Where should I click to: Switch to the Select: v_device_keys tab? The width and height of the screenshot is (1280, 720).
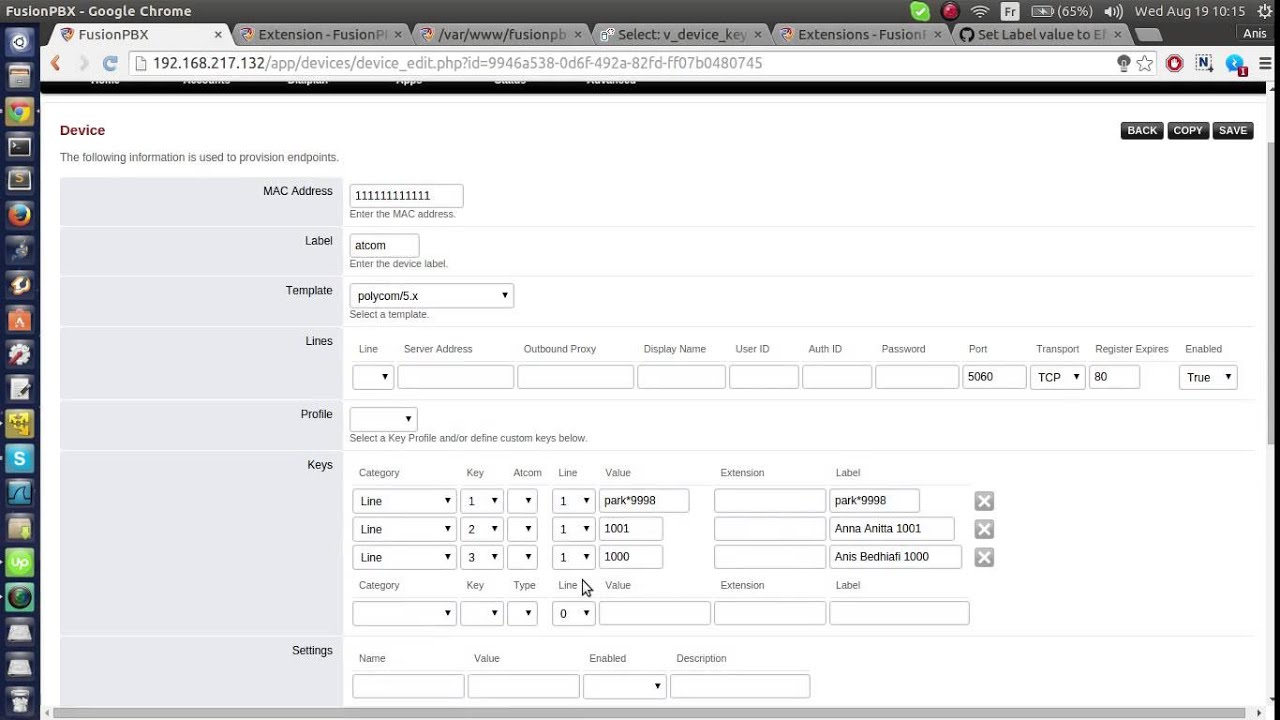click(681, 34)
